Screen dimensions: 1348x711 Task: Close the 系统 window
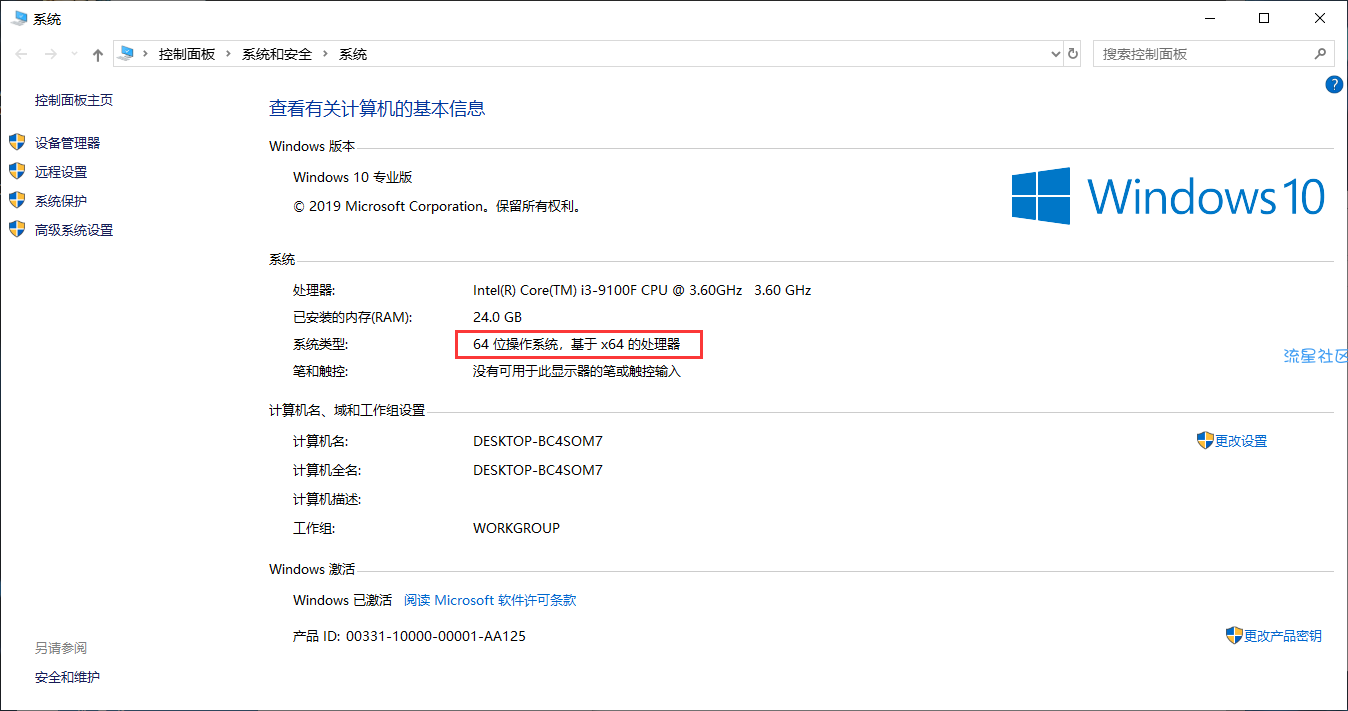[x=1319, y=18]
